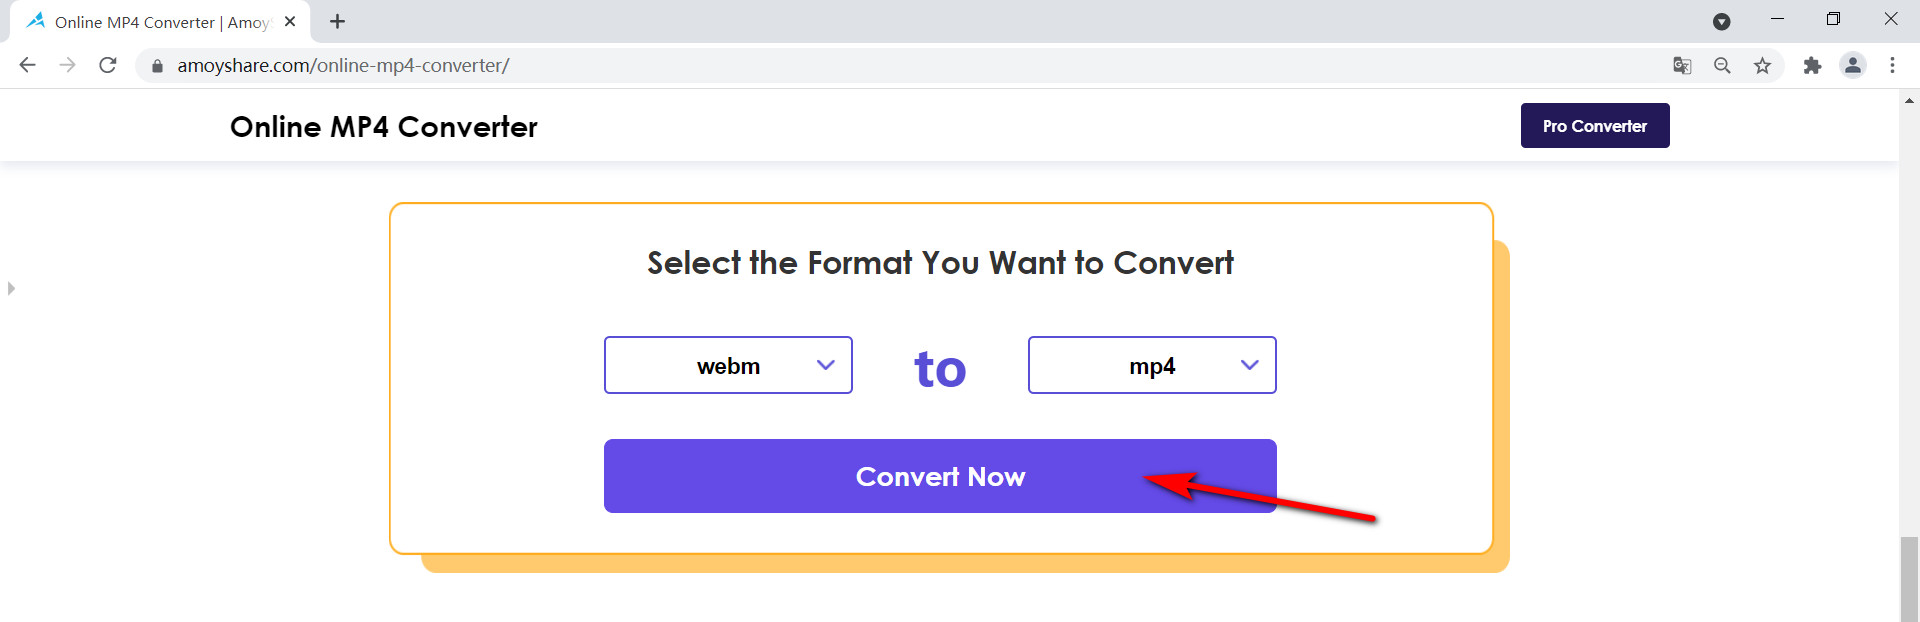Close the Online MP4 Converter tab
The image size is (1920, 622).
(290, 21)
